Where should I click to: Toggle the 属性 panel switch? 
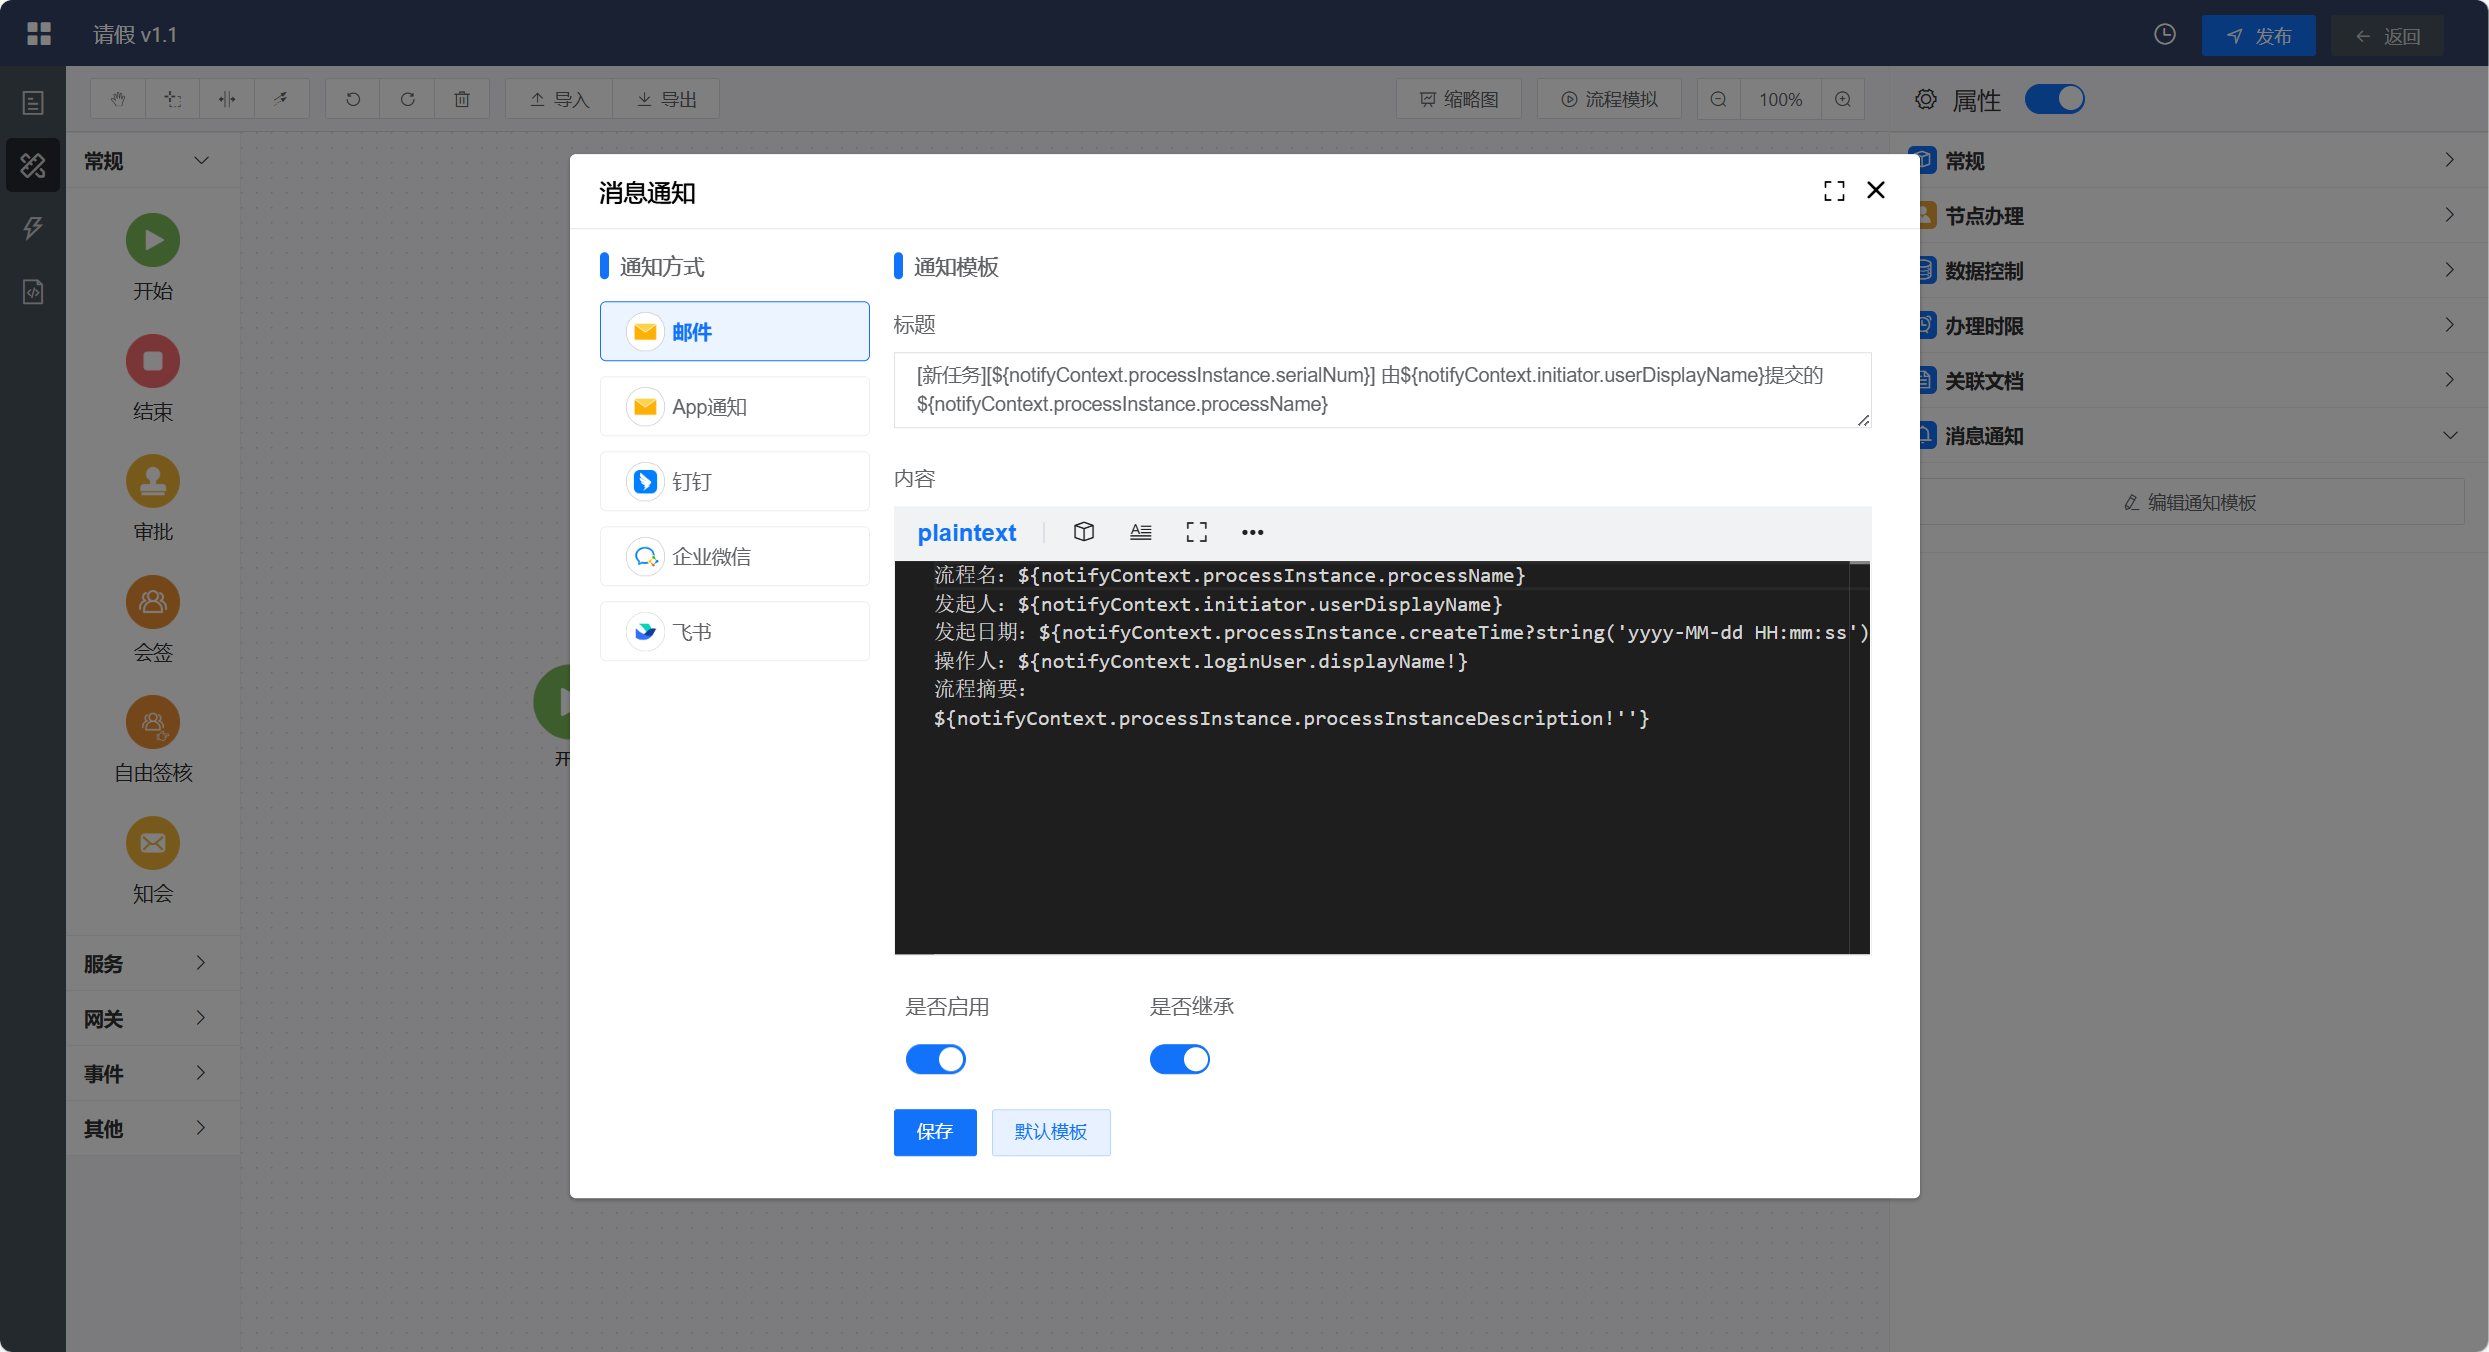(2054, 99)
